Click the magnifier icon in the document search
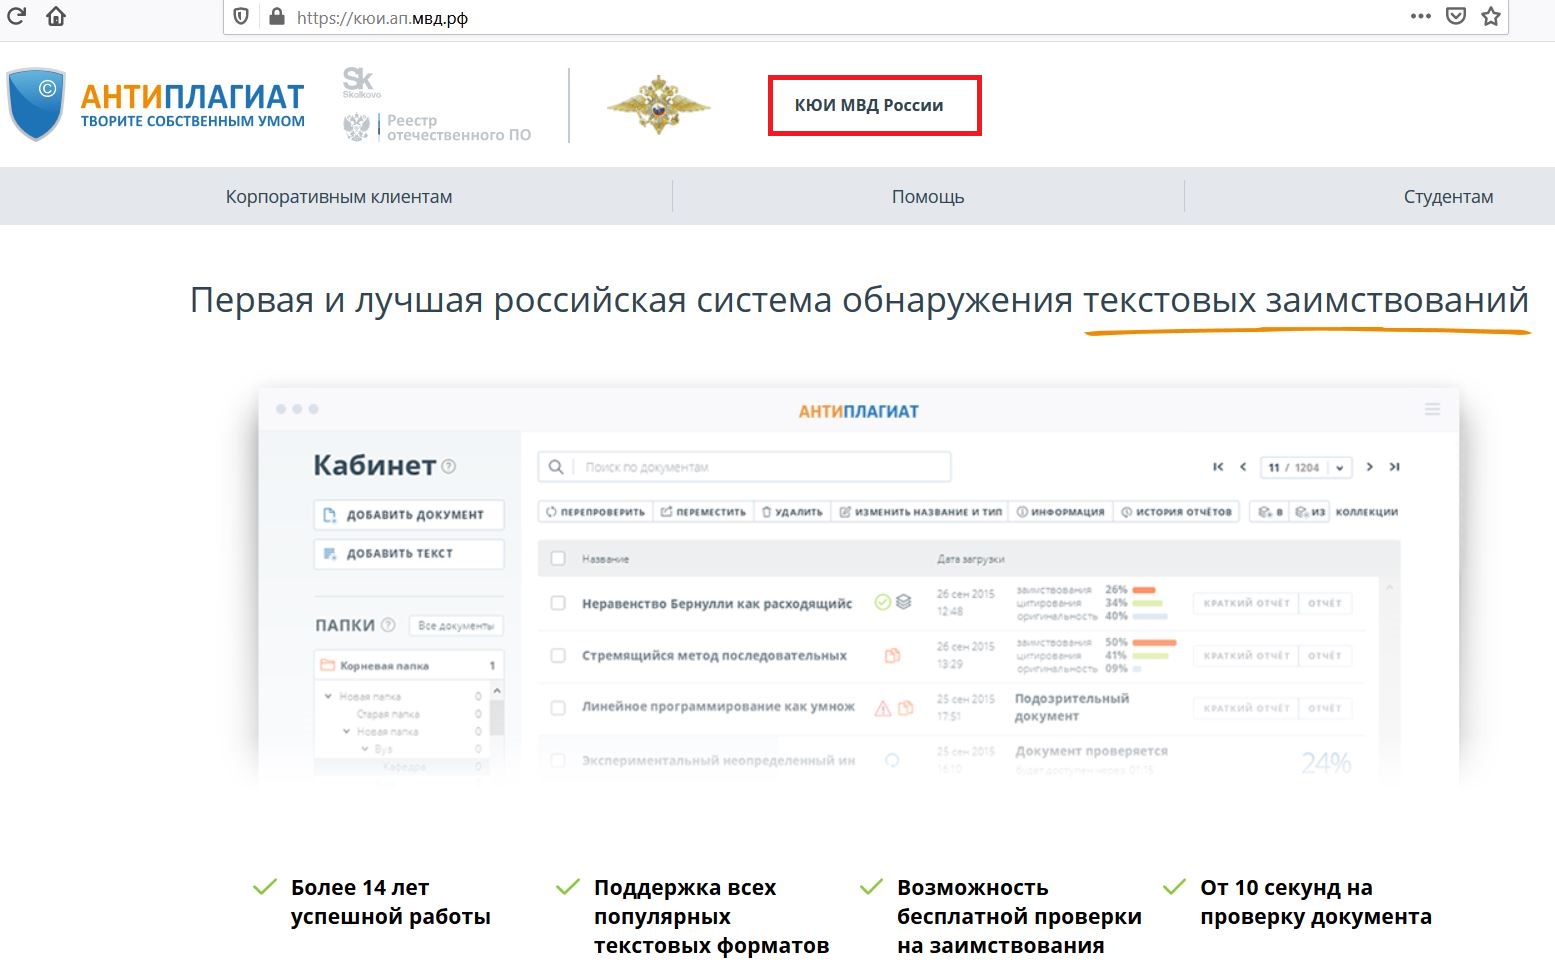The width and height of the screenshot is (1555, 968). coord(556,467)
